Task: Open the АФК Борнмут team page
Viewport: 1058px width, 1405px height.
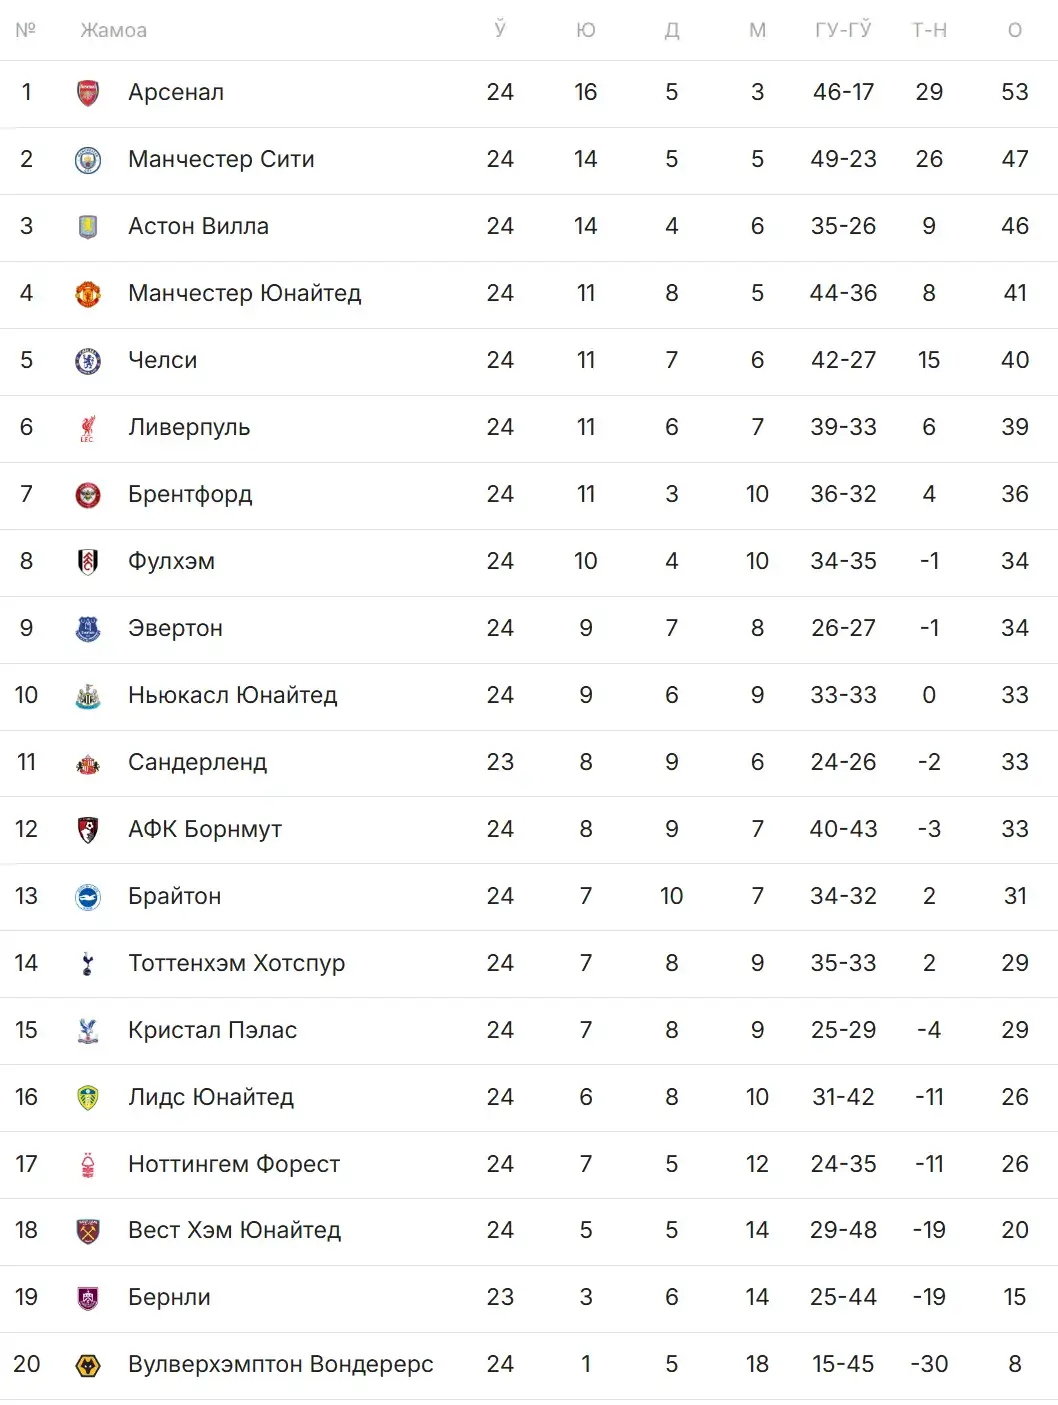Action: [x=204, y=830]
